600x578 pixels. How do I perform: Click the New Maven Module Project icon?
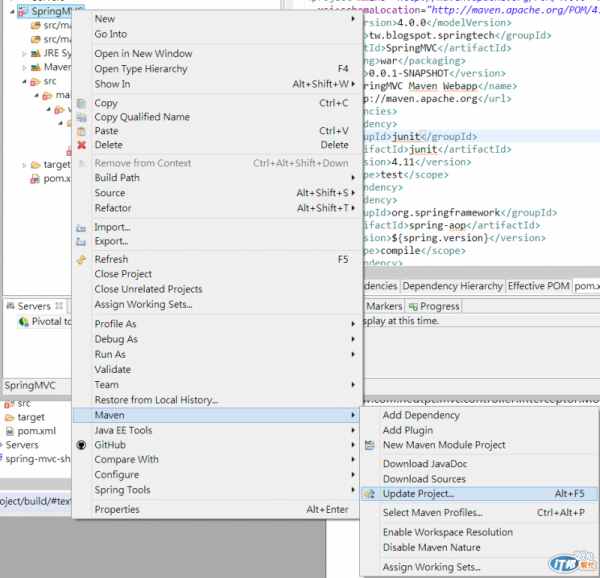(370, 445)
